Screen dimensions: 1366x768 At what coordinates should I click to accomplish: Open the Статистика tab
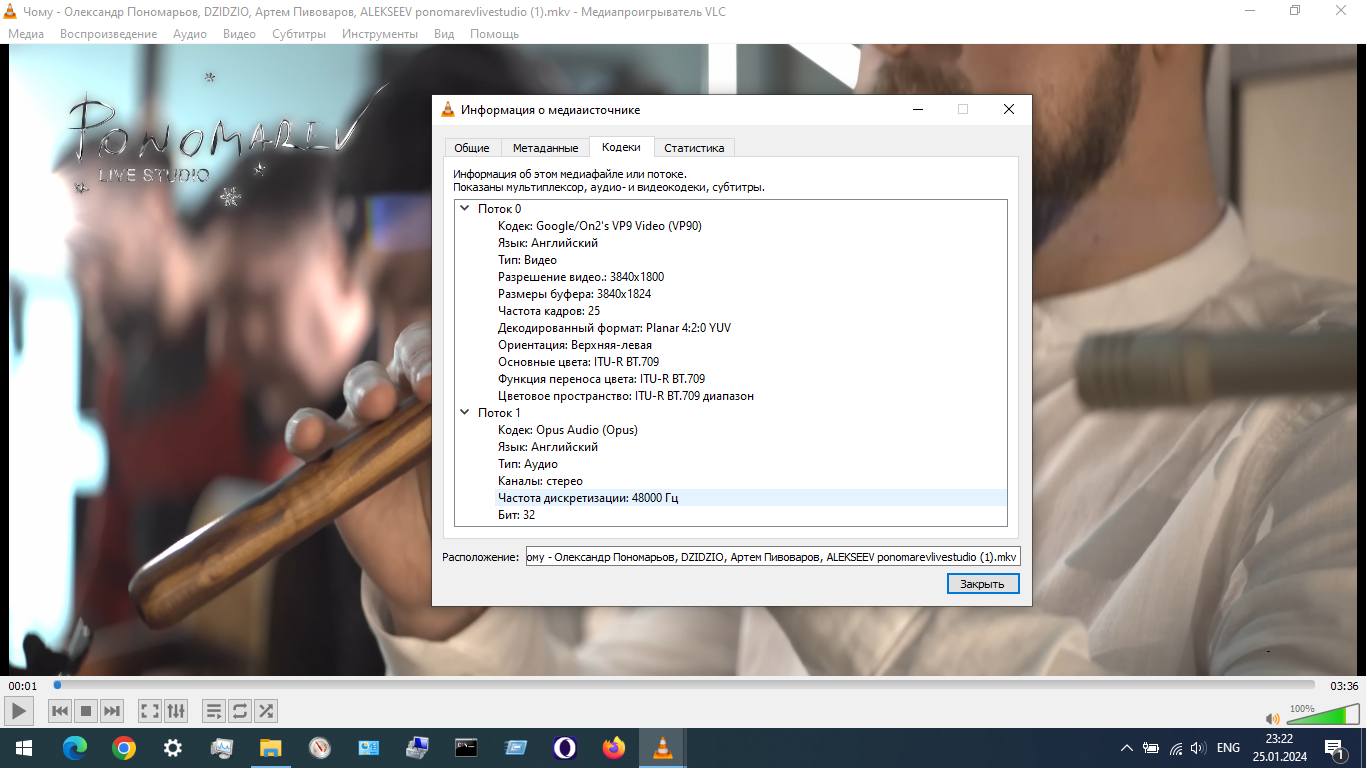click(694, 148)
